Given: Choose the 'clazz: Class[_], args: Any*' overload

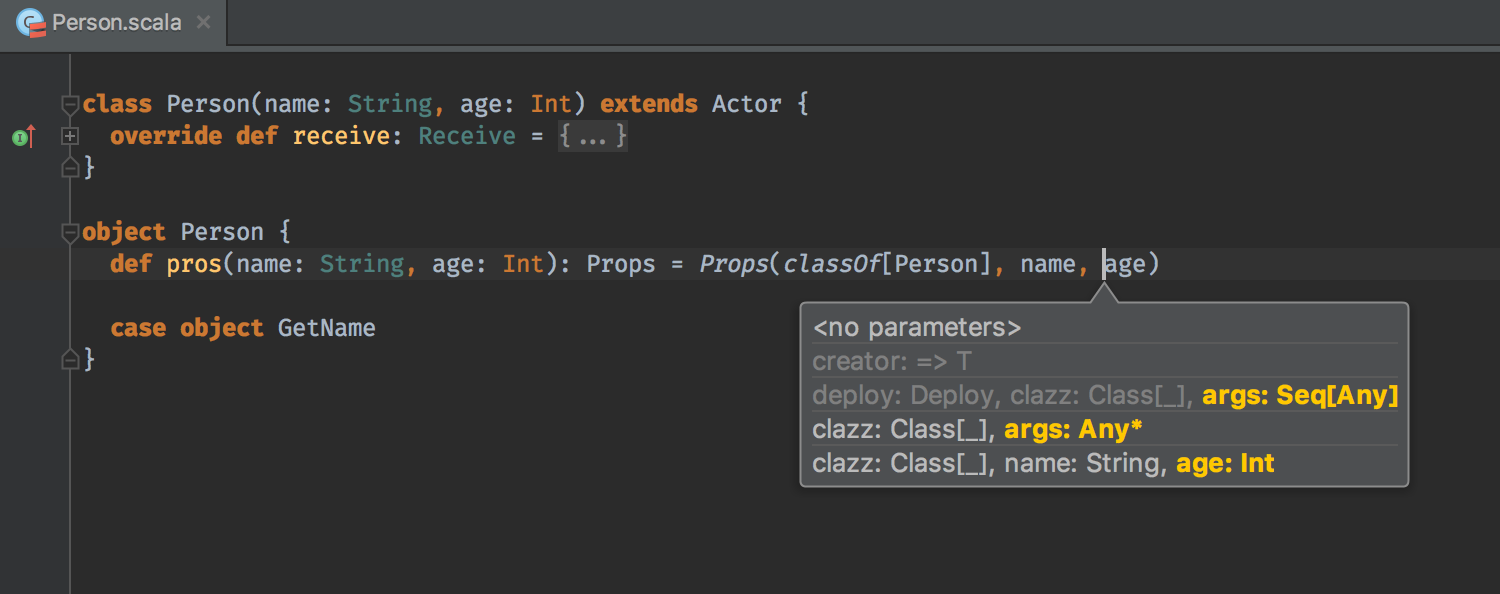Looking at the screenshot, I should coord(1104,429).
